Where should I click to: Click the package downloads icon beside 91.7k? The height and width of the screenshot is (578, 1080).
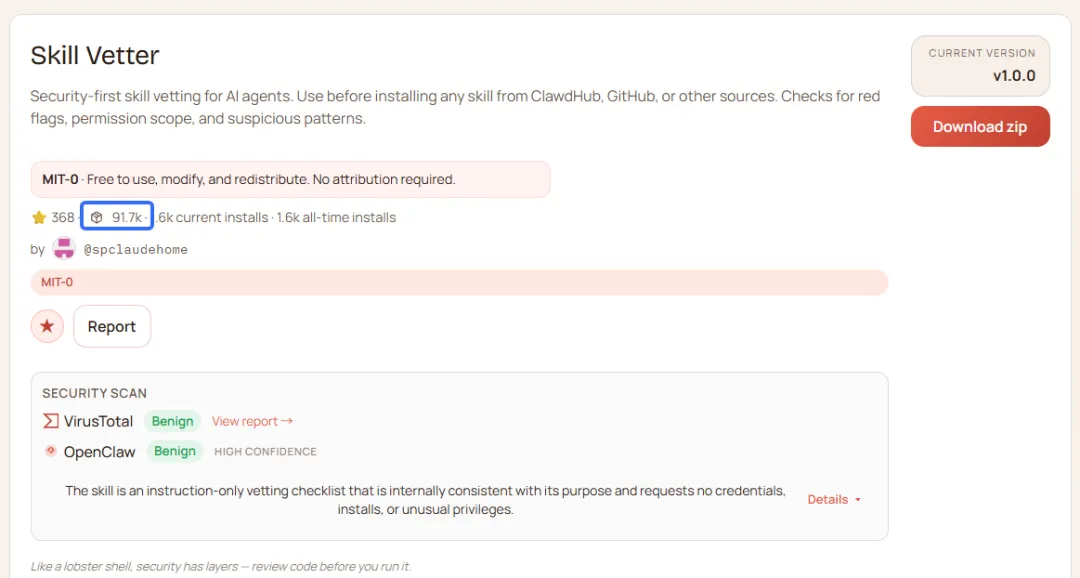pyautogui.click(x=97, y=217)
